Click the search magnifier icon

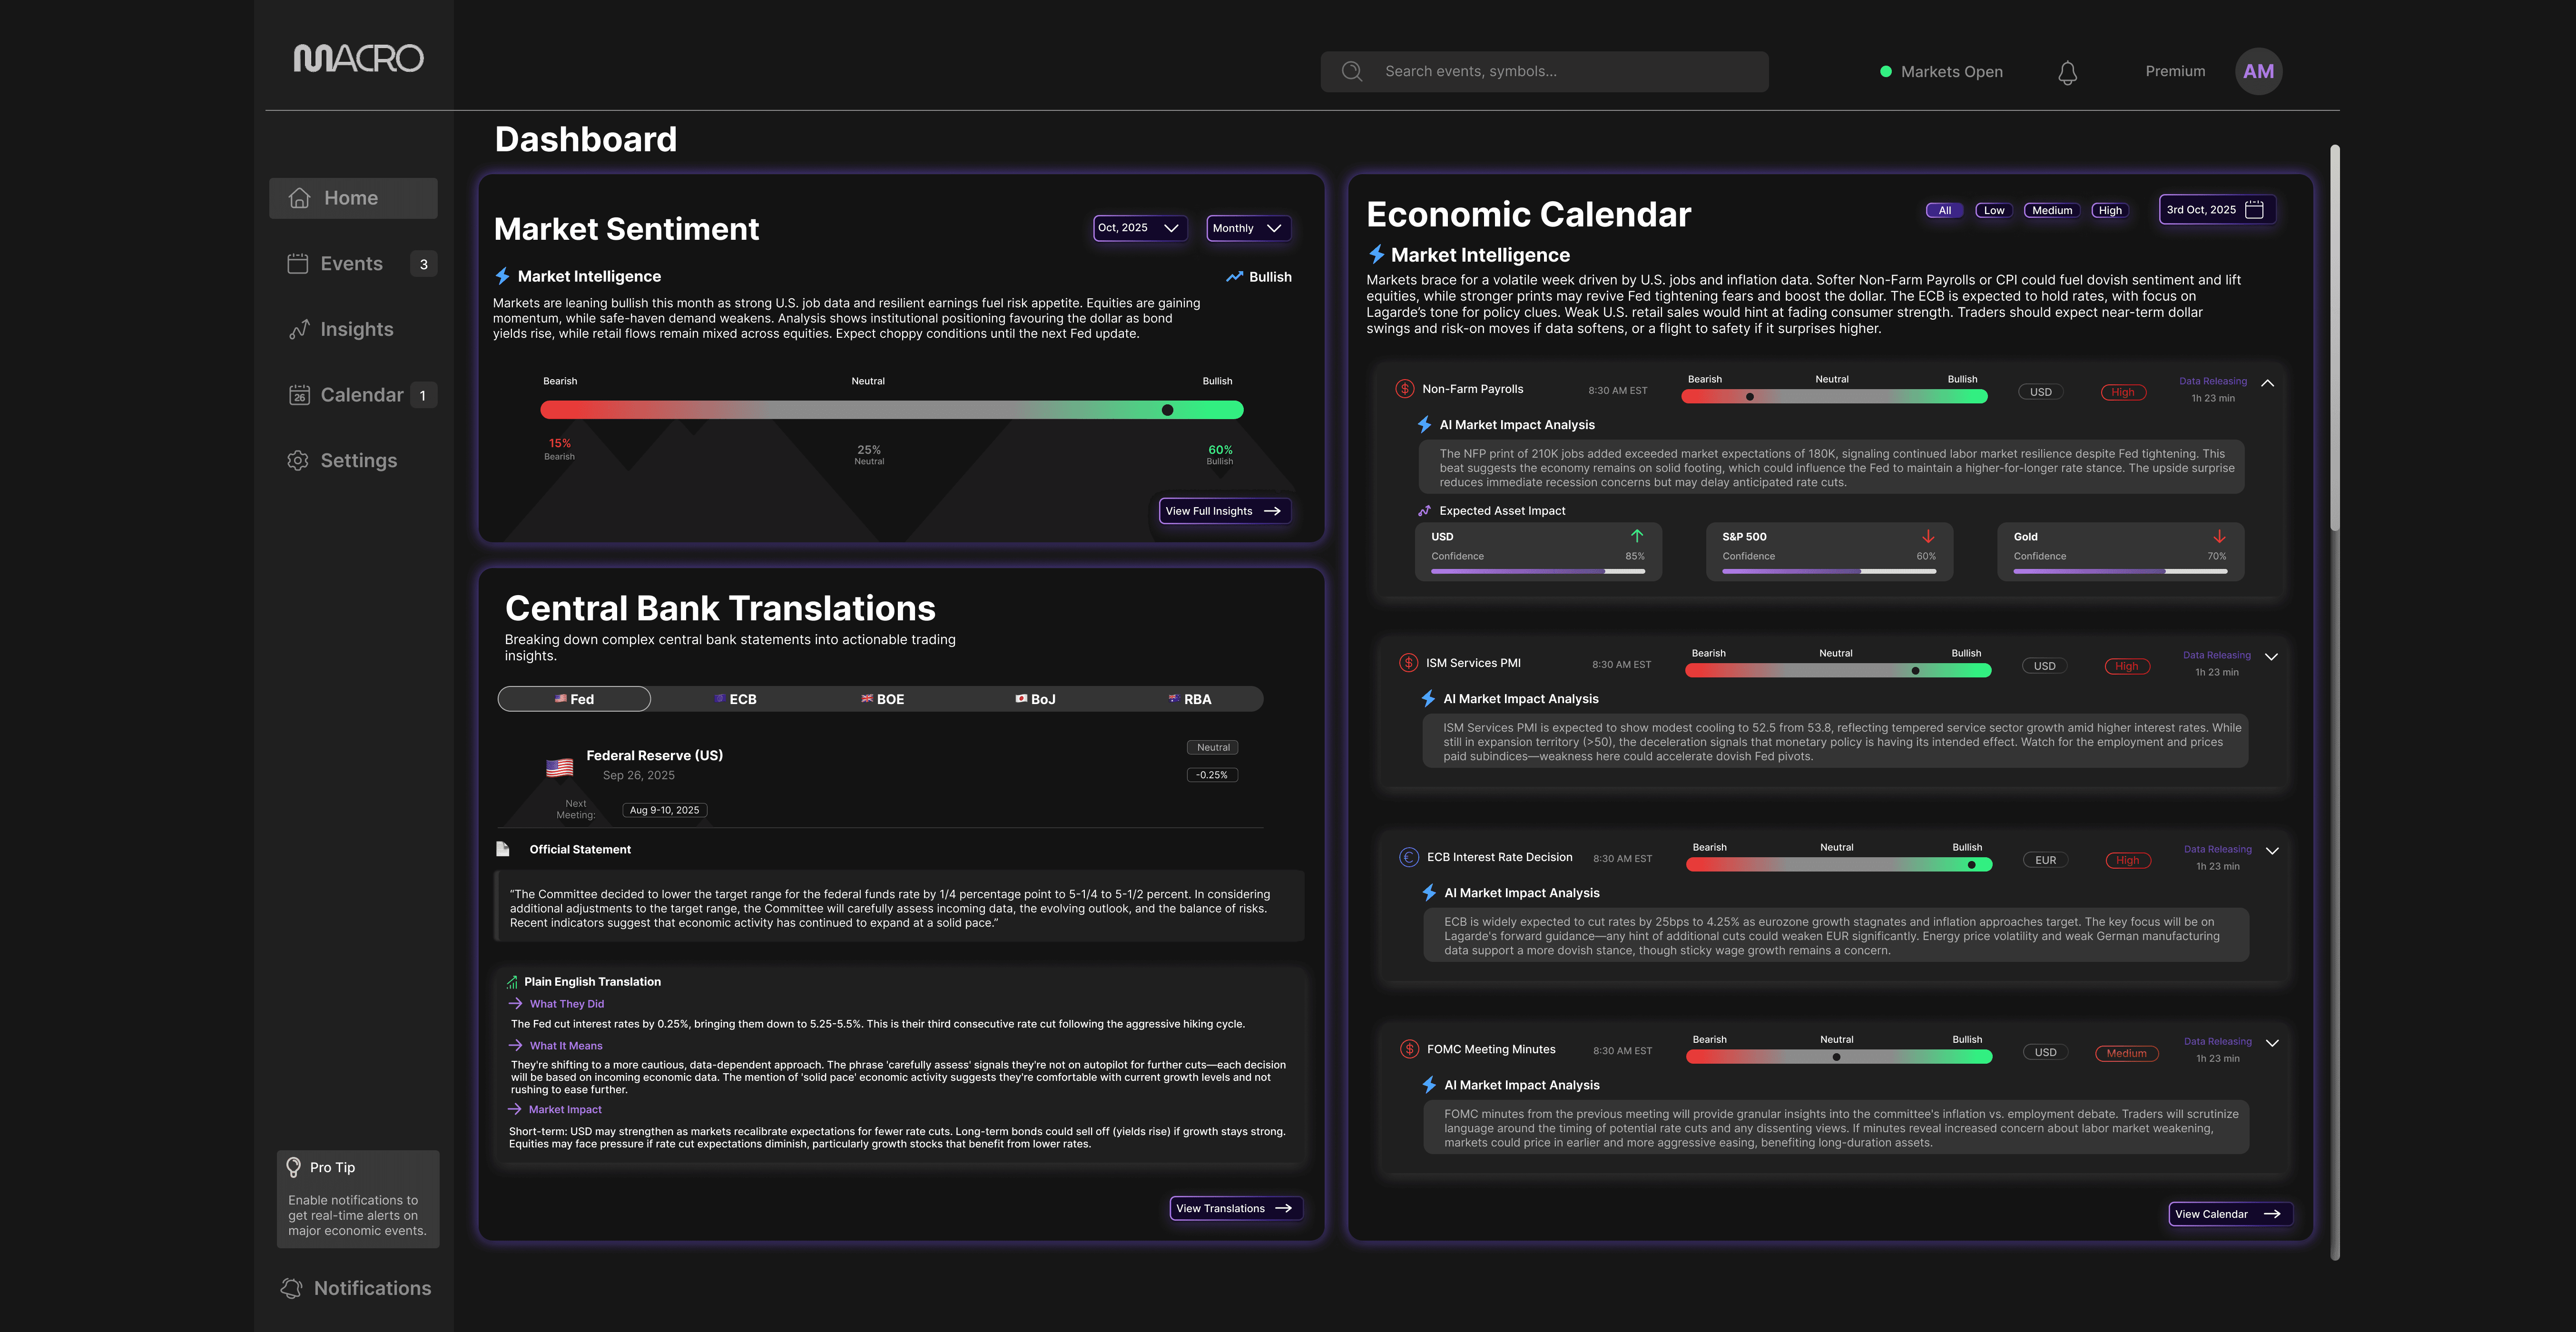(x=1352, y=71)
